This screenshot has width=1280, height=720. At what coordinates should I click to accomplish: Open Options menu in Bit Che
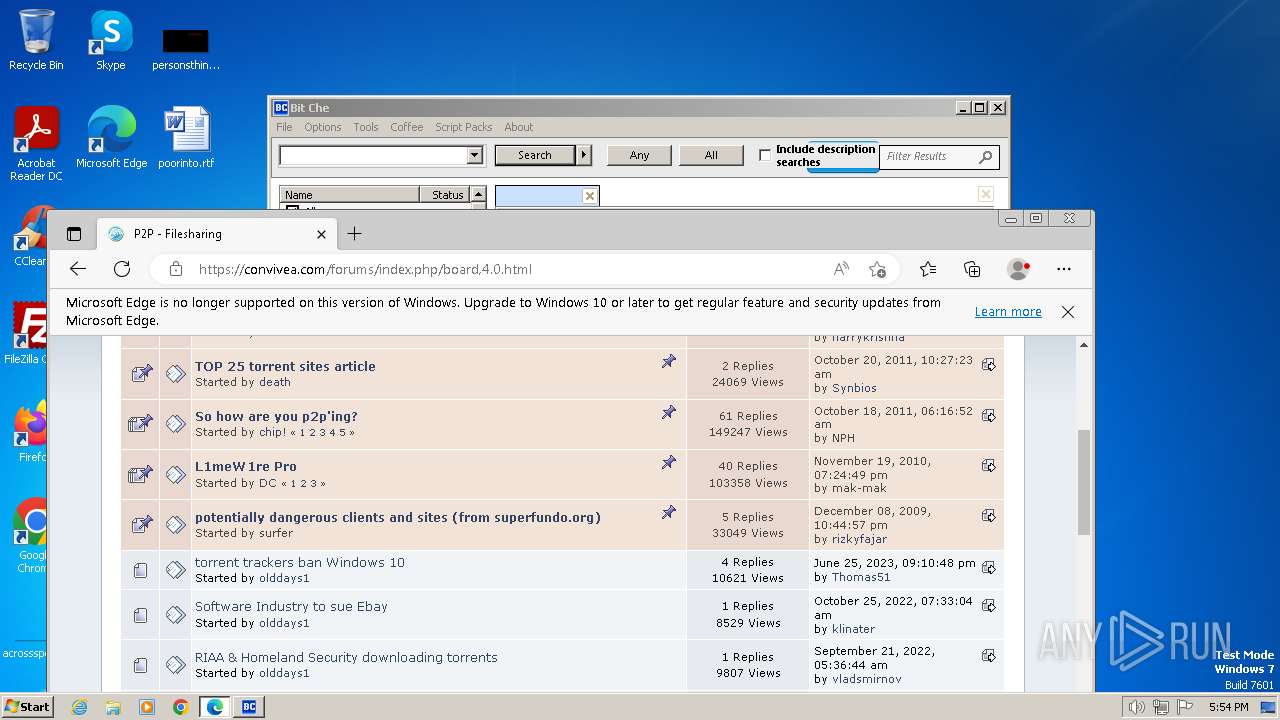(x=323, y=127)
